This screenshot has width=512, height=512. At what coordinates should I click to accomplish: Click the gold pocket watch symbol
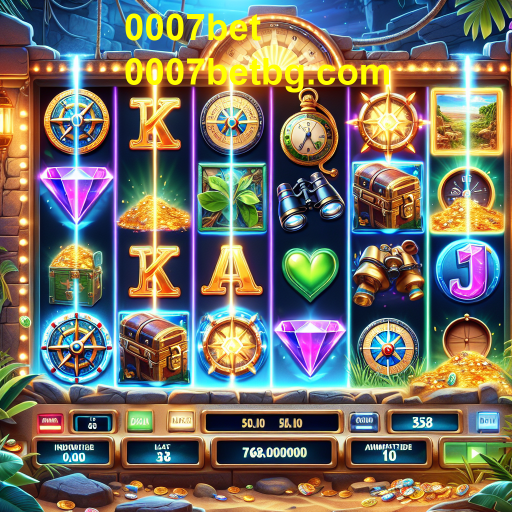click(309, 132)
